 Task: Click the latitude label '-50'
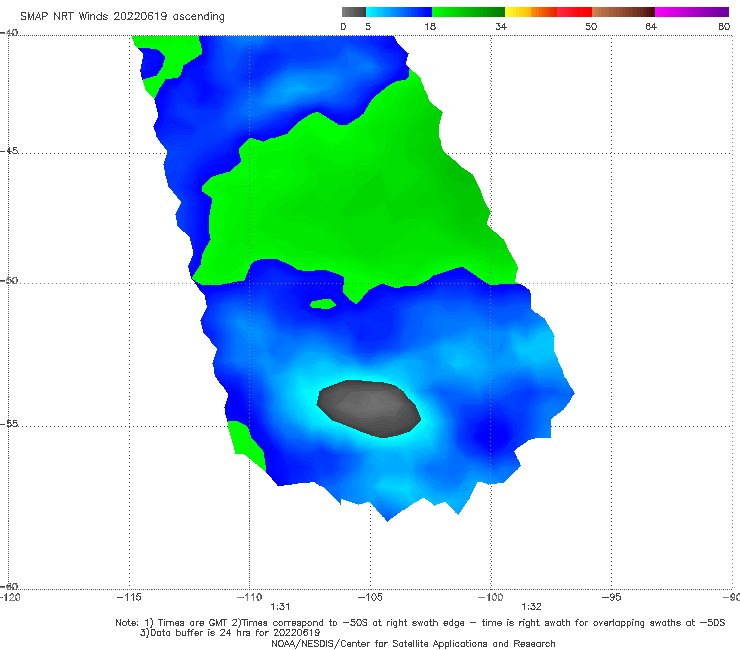9,281
